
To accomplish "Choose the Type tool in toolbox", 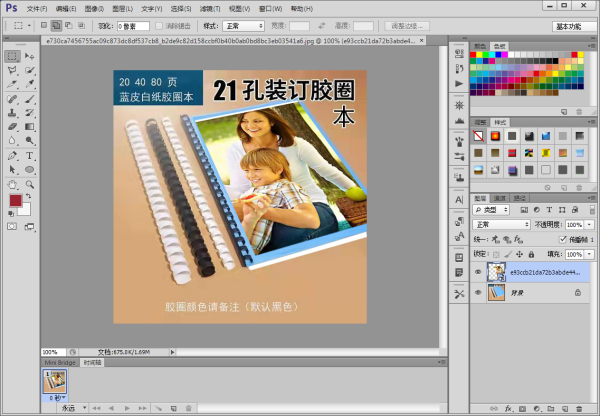I will (x=31, y=156).
